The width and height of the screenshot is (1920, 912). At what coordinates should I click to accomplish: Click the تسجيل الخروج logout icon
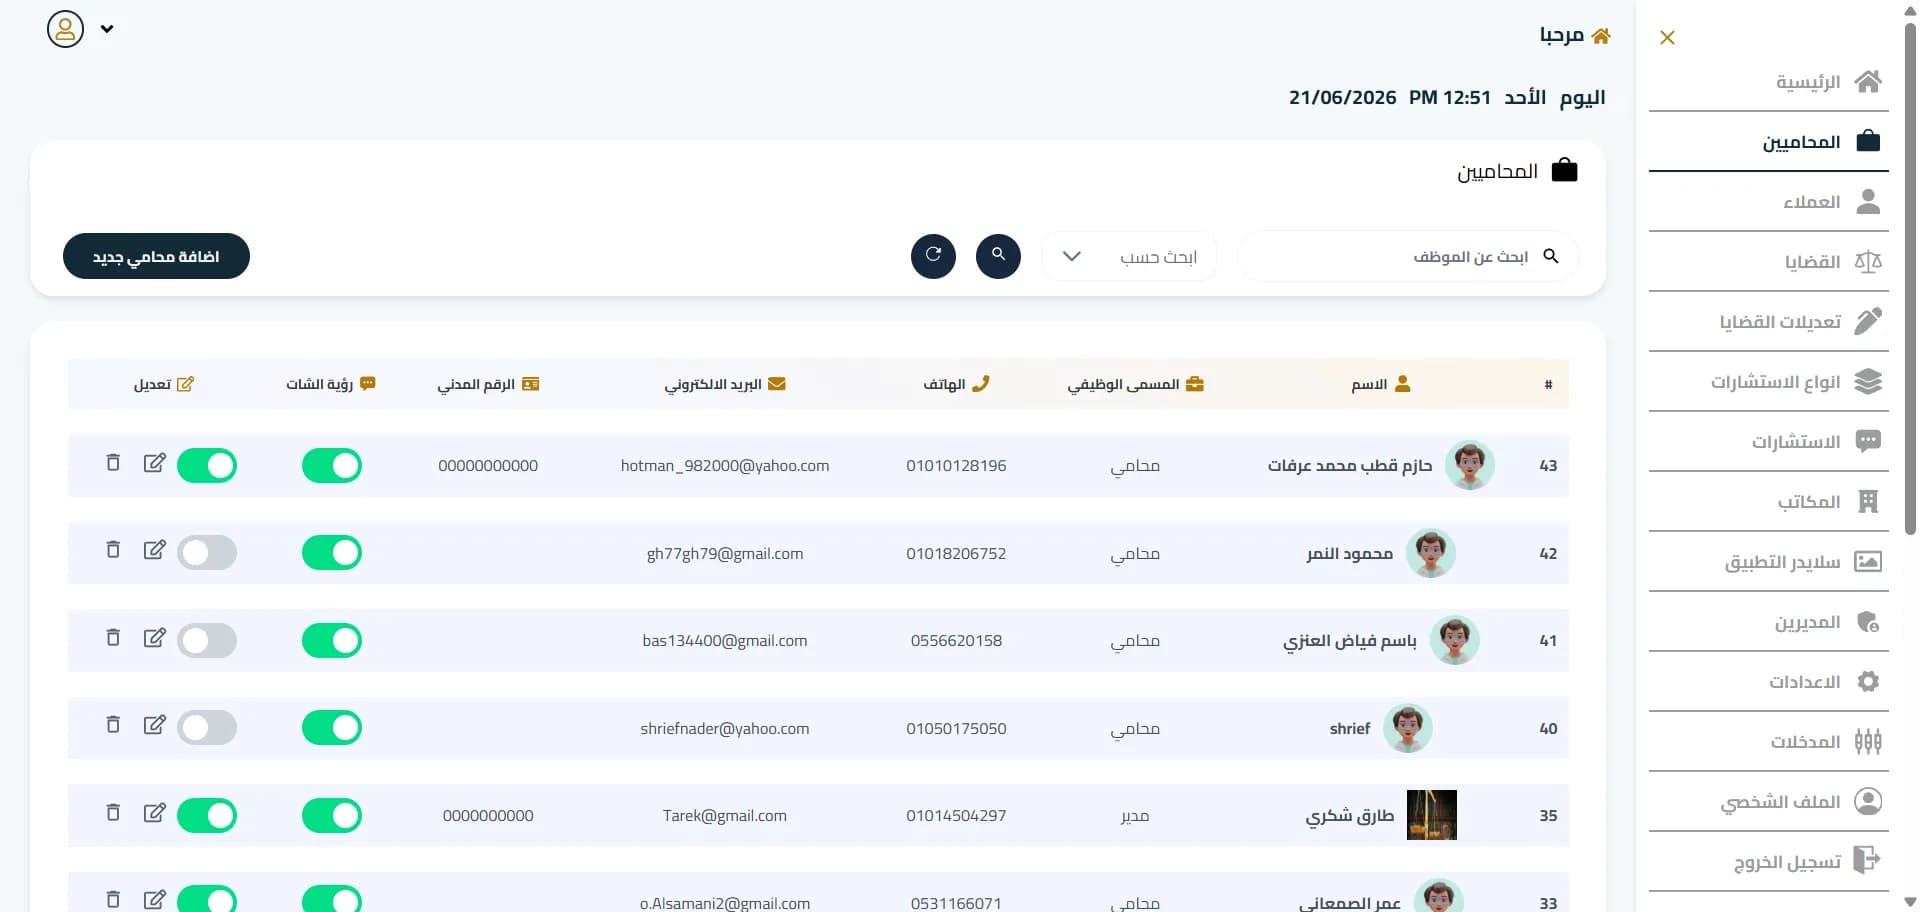pyautogui.click(x=1867, y=860)
